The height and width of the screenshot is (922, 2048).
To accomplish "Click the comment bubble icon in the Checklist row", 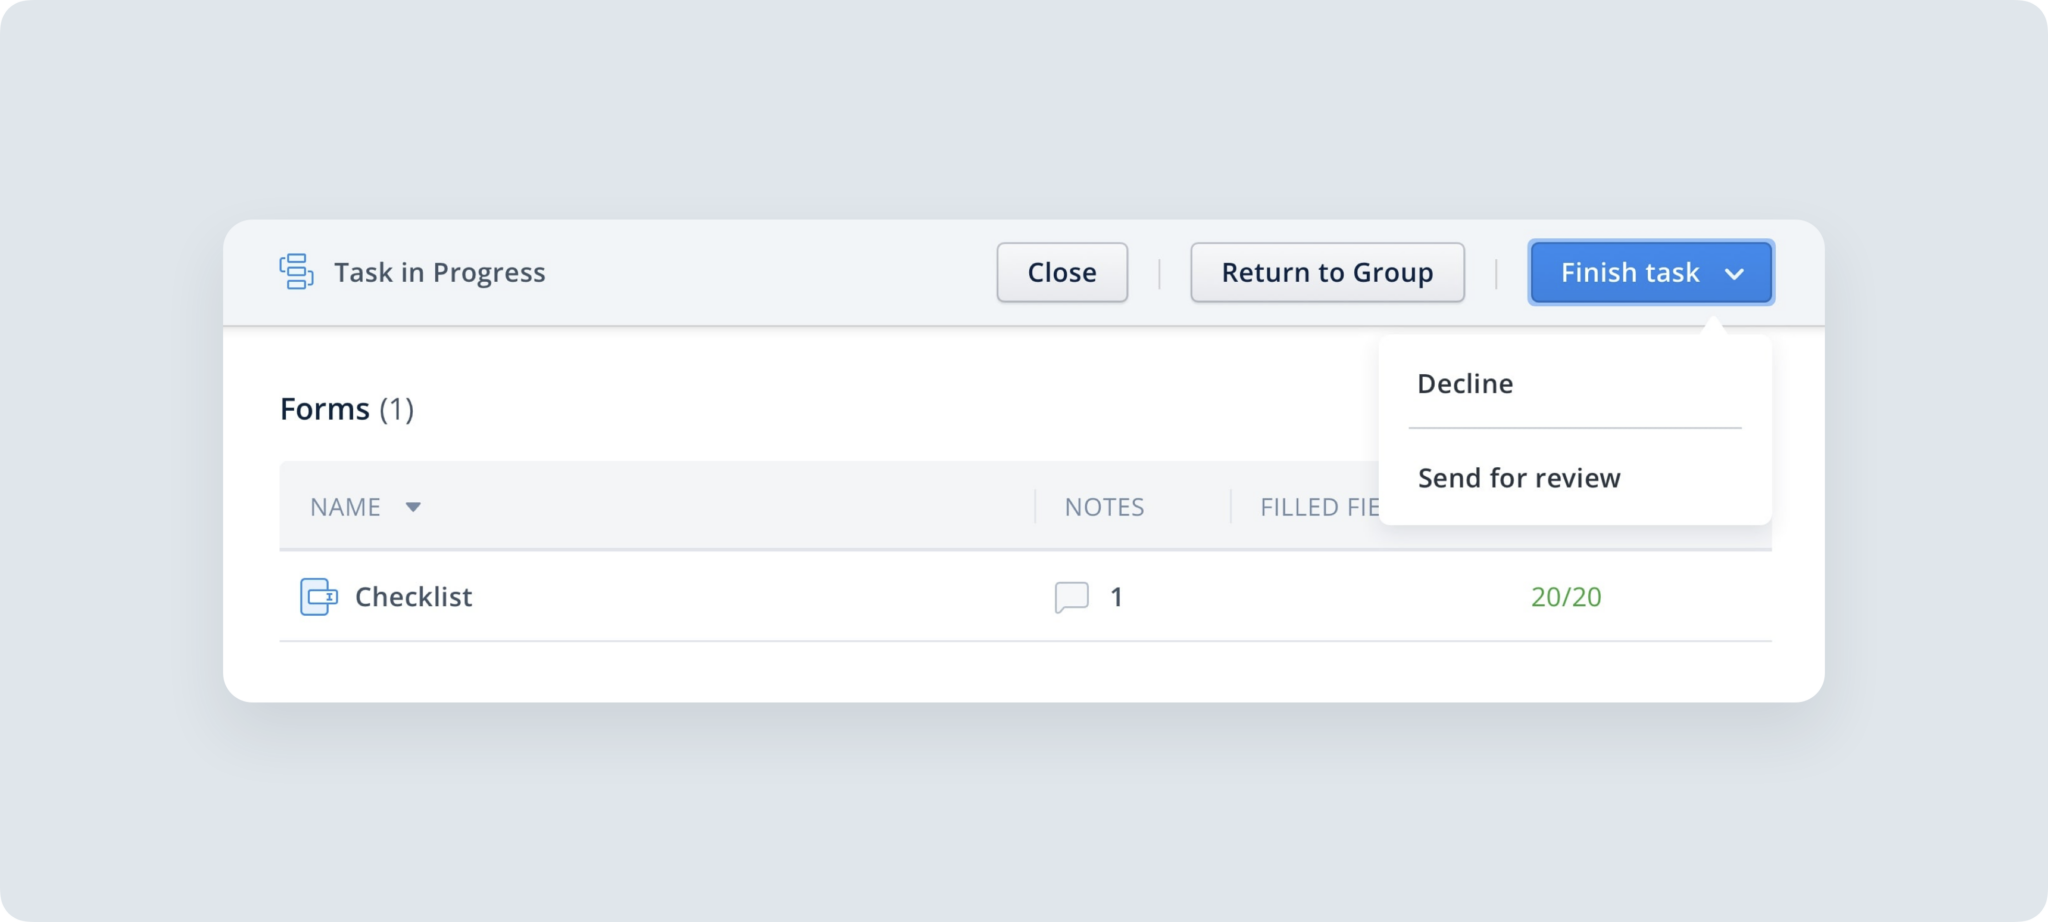I will click(x=1071, y=597).
